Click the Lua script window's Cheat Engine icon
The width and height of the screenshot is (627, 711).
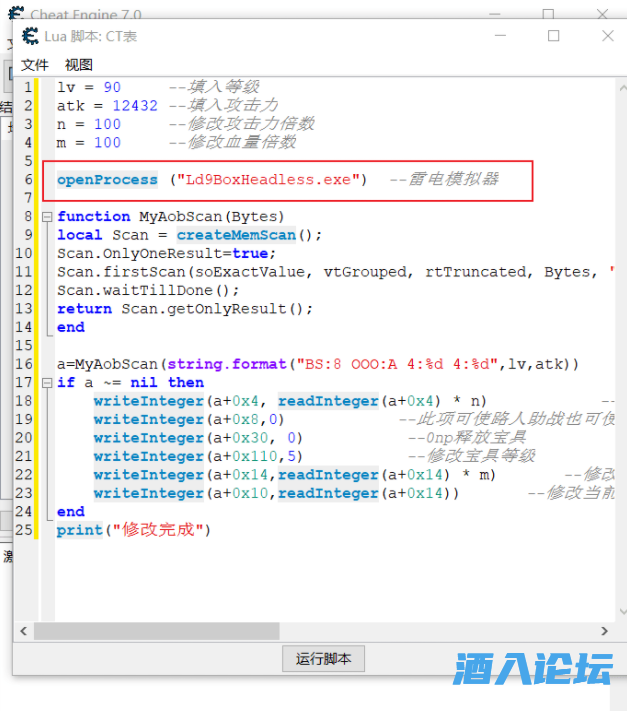[x=30, y=36]
